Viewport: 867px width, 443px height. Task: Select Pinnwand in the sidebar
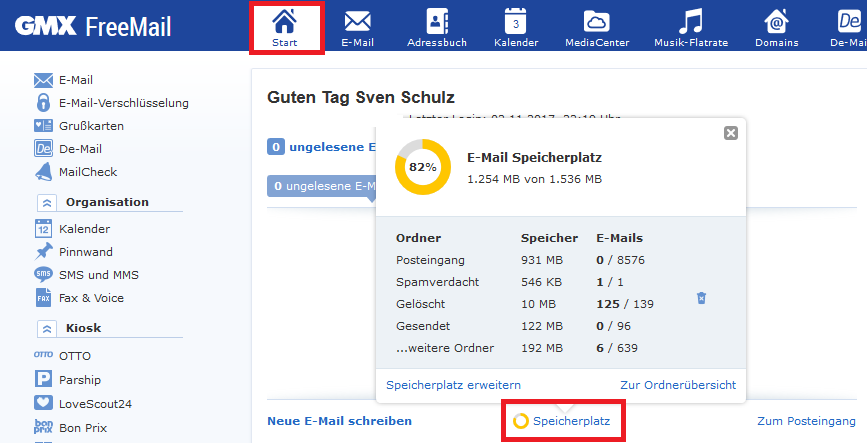pos(86,252)
